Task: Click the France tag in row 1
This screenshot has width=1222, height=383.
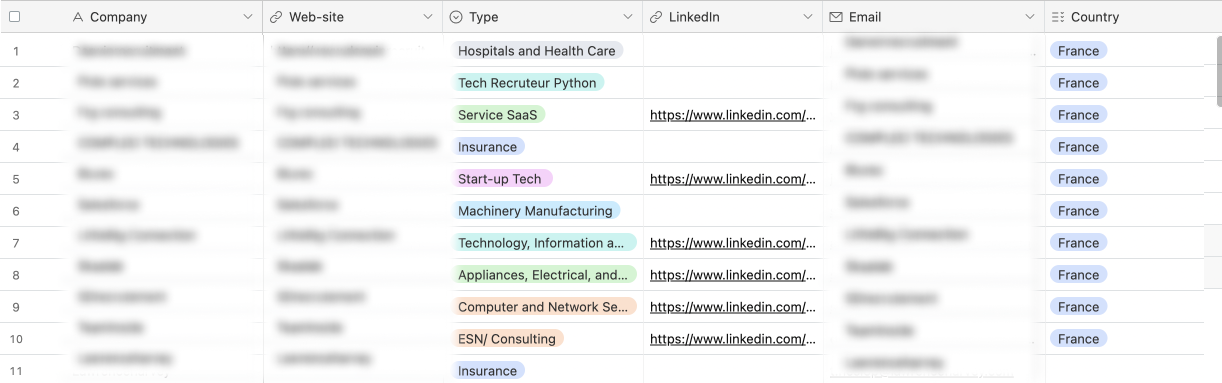Action: pos(1078,51)
